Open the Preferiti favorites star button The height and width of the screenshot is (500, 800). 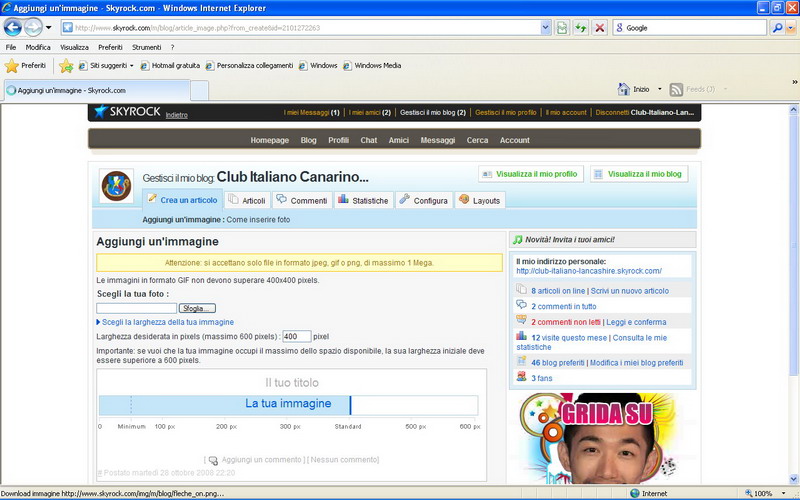(x=26, y=65)
